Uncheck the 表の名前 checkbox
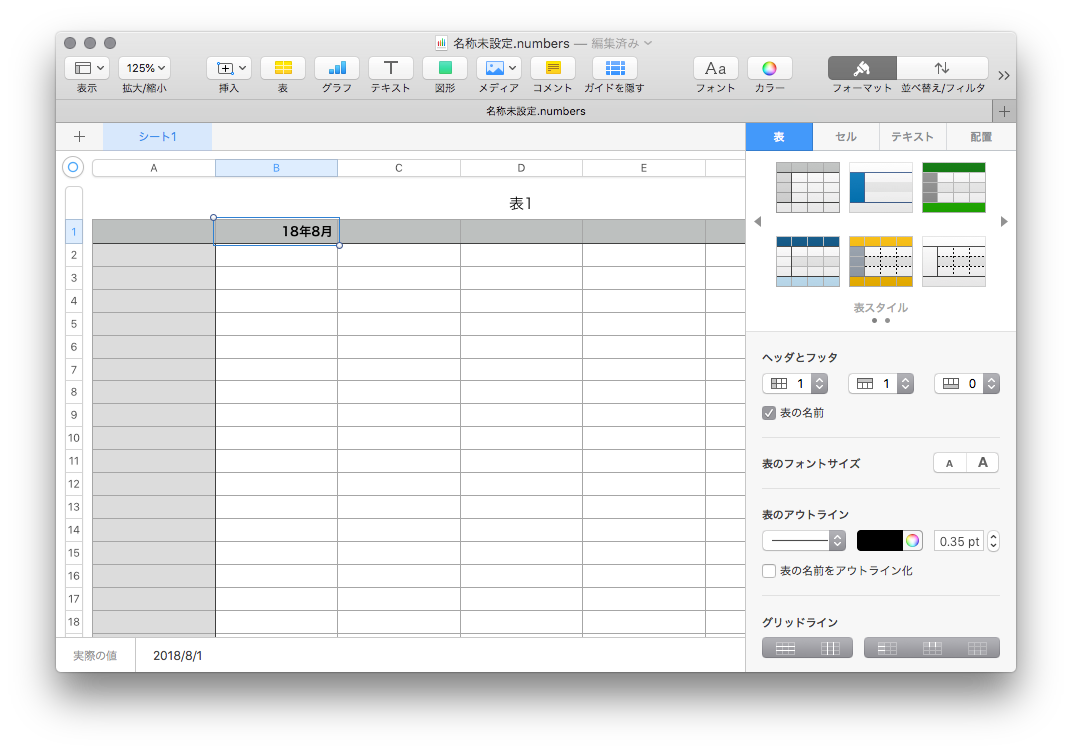This screenshot has width=1072, height=752. [x=769, y=413]
